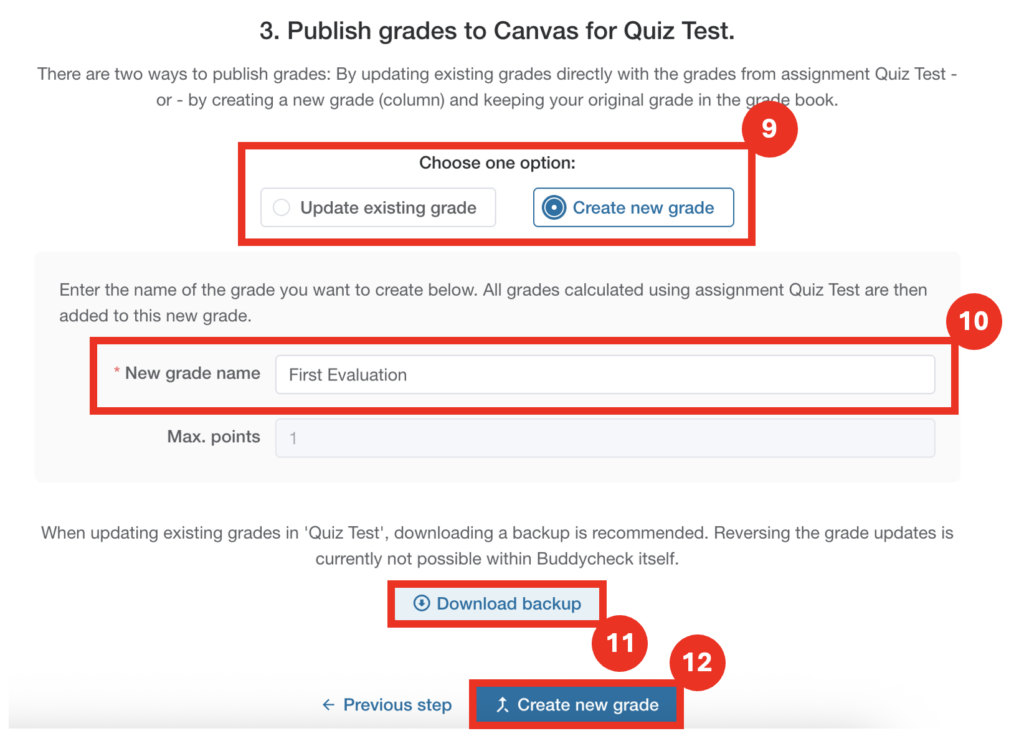Viewport: 1024px width, 731px height.
Task: Focus the New grade name text field
Action: [x=605, y=375]
